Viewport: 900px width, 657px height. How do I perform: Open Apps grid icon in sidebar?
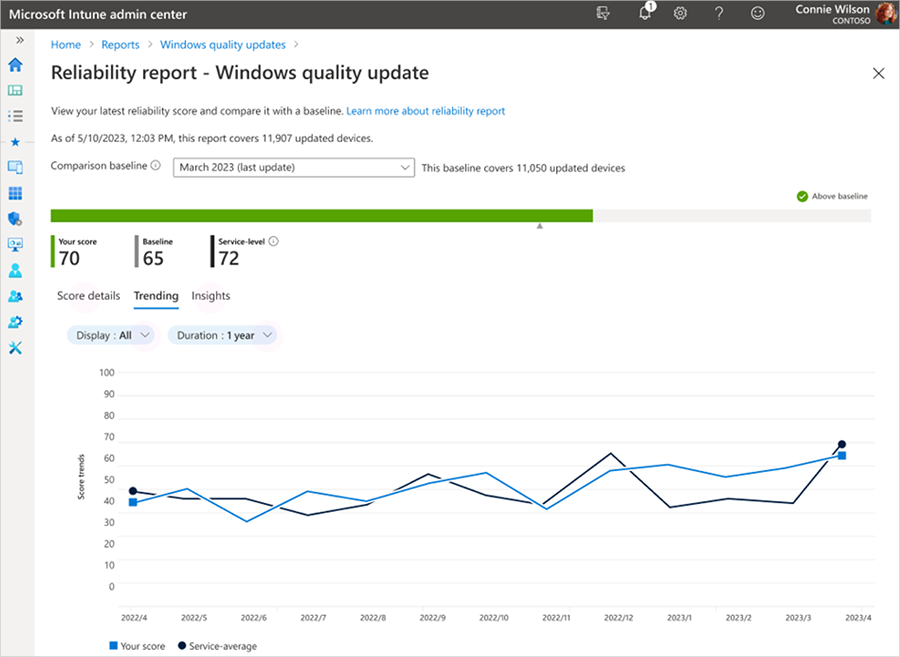click(x=15, y=193)
